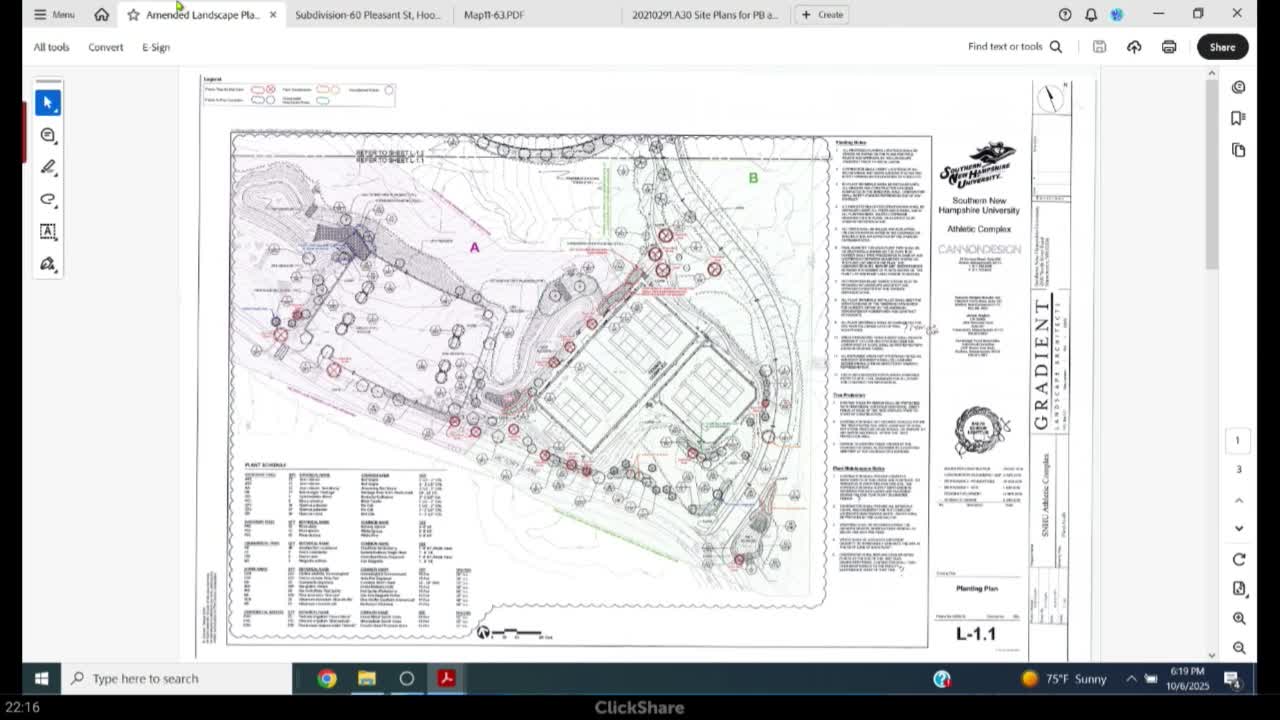Image resolution: width=1280 pixels, height=720 pixels.
Task: Click the Windows taskbar search box
Action: click(180, 679)
